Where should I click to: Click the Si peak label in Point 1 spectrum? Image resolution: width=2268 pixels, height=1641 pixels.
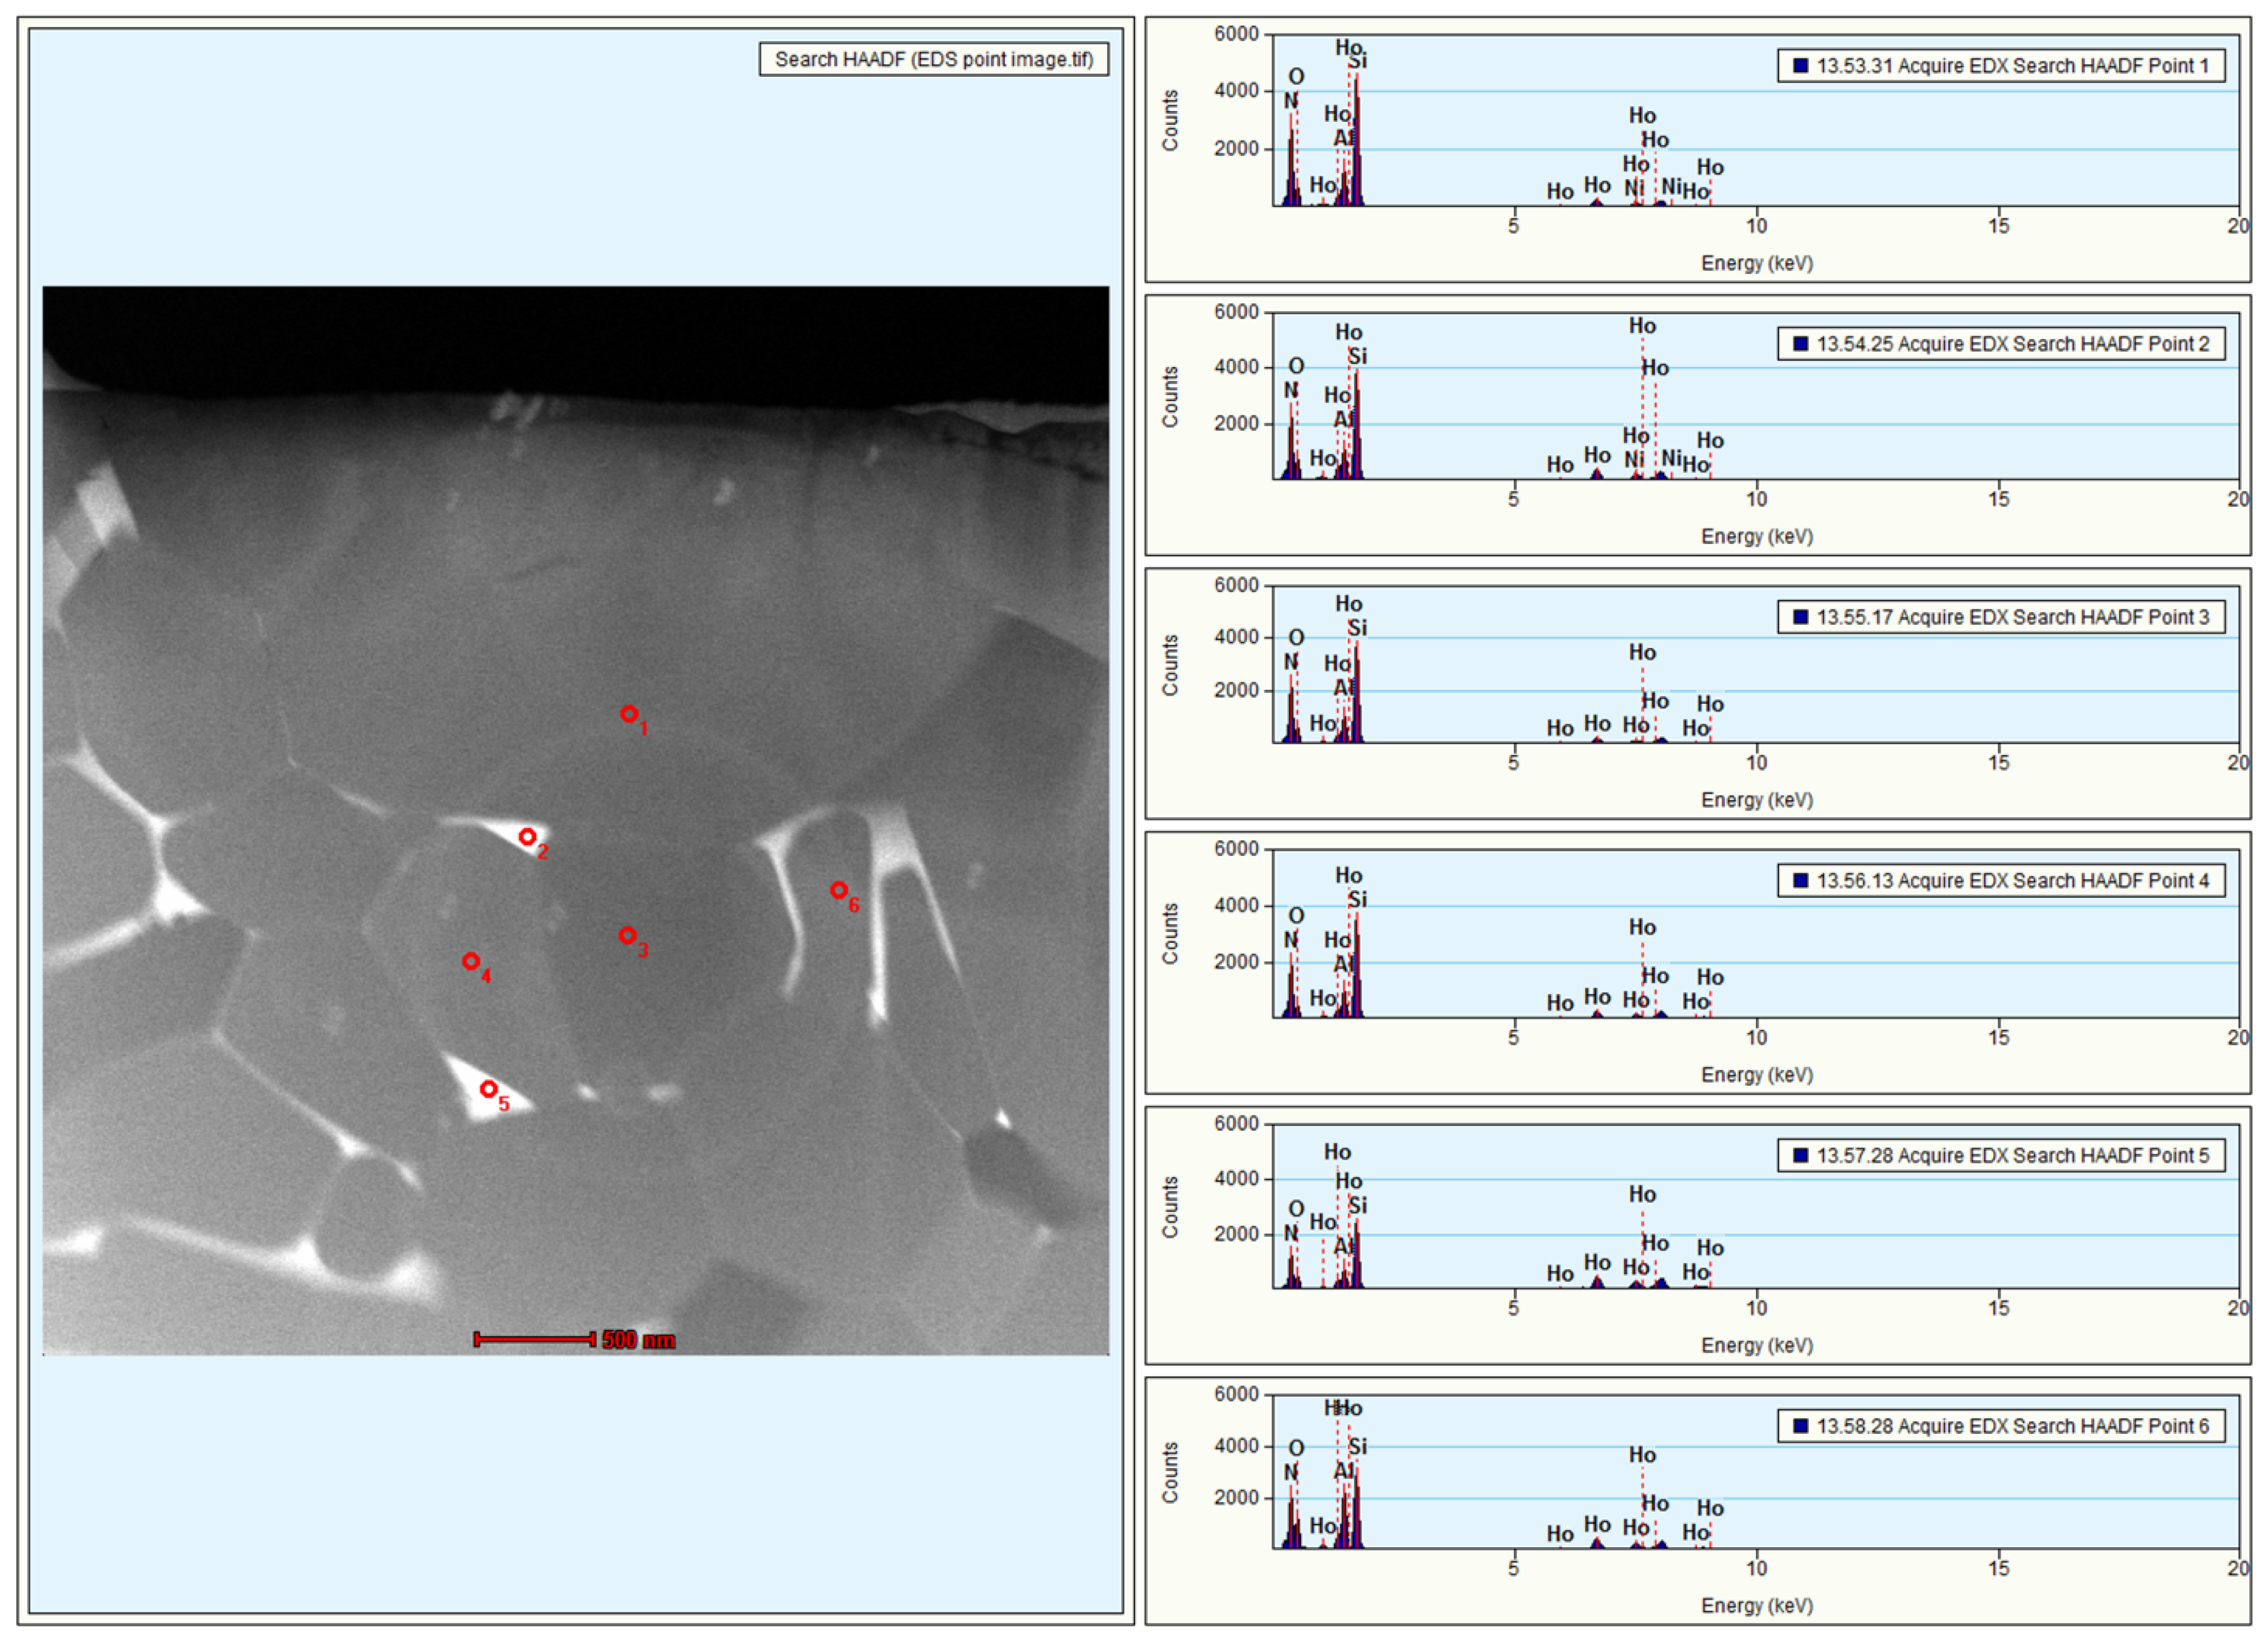(x=1357, y=62)
